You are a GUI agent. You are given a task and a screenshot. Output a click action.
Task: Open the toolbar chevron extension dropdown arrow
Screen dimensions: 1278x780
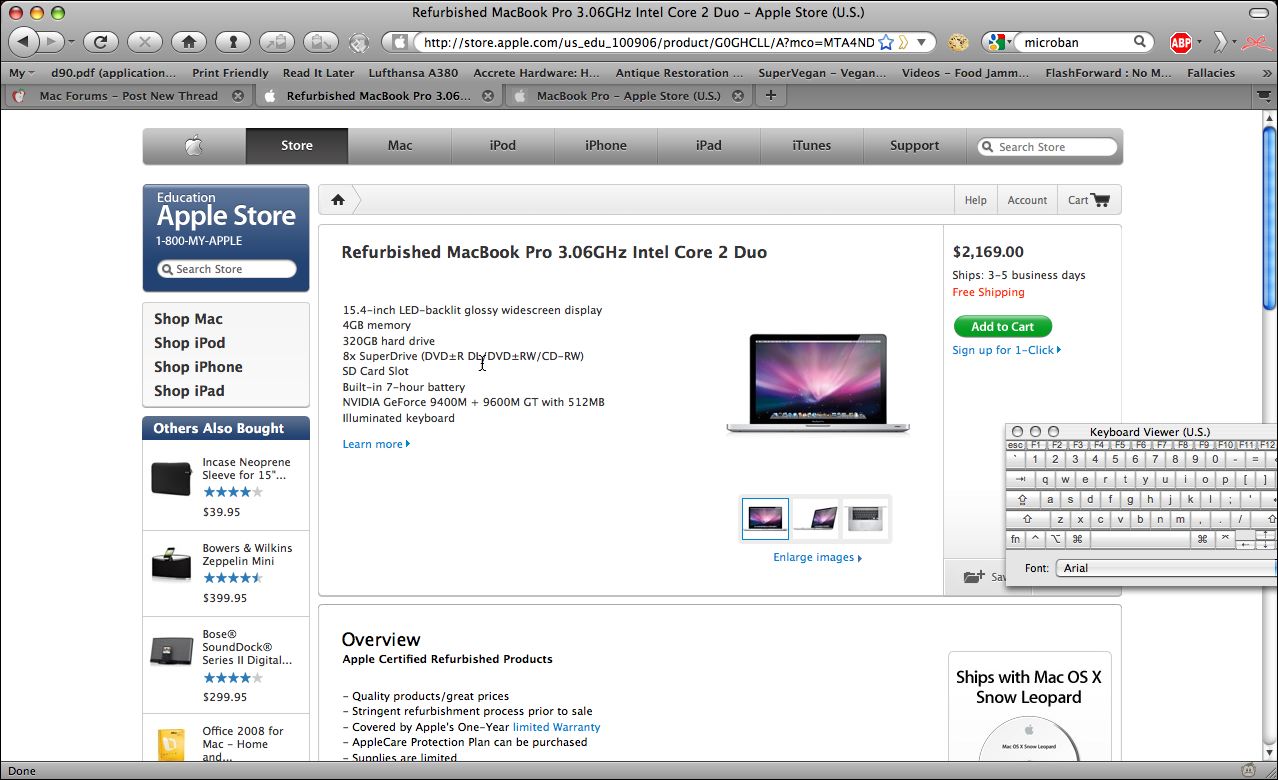pos(1235,42)
